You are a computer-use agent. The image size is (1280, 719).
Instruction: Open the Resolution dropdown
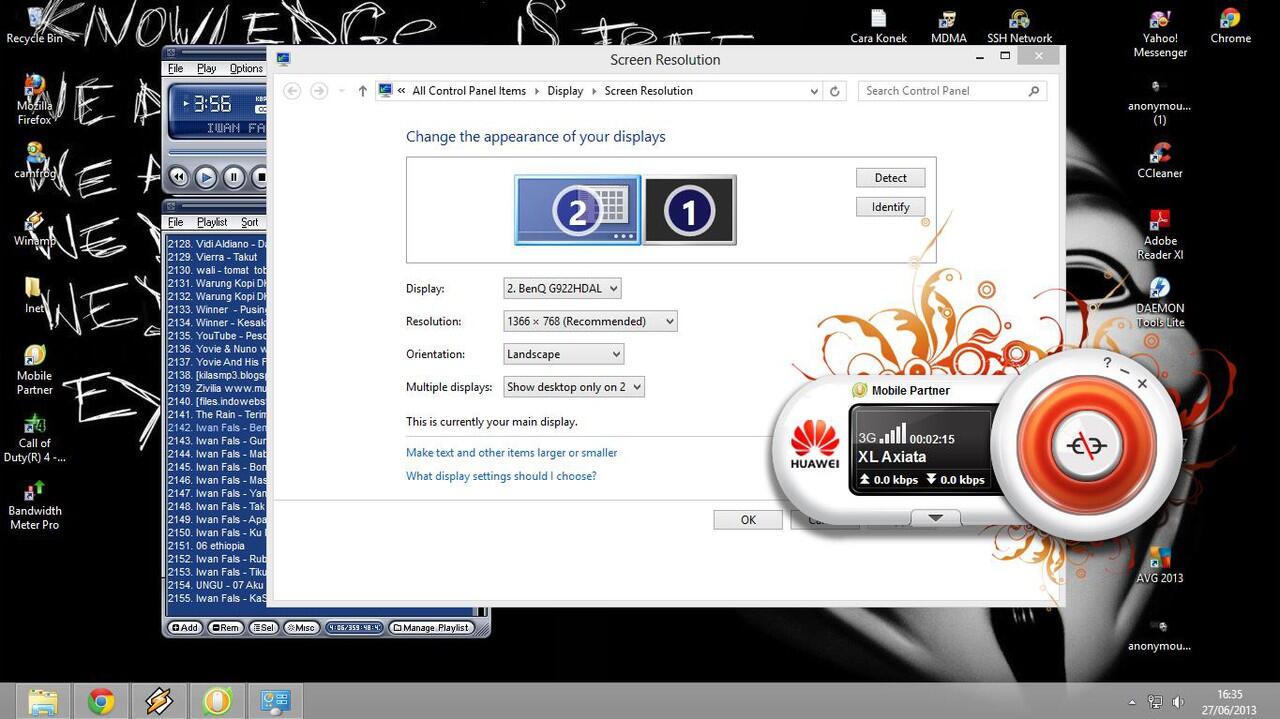[x=590, y=321]
